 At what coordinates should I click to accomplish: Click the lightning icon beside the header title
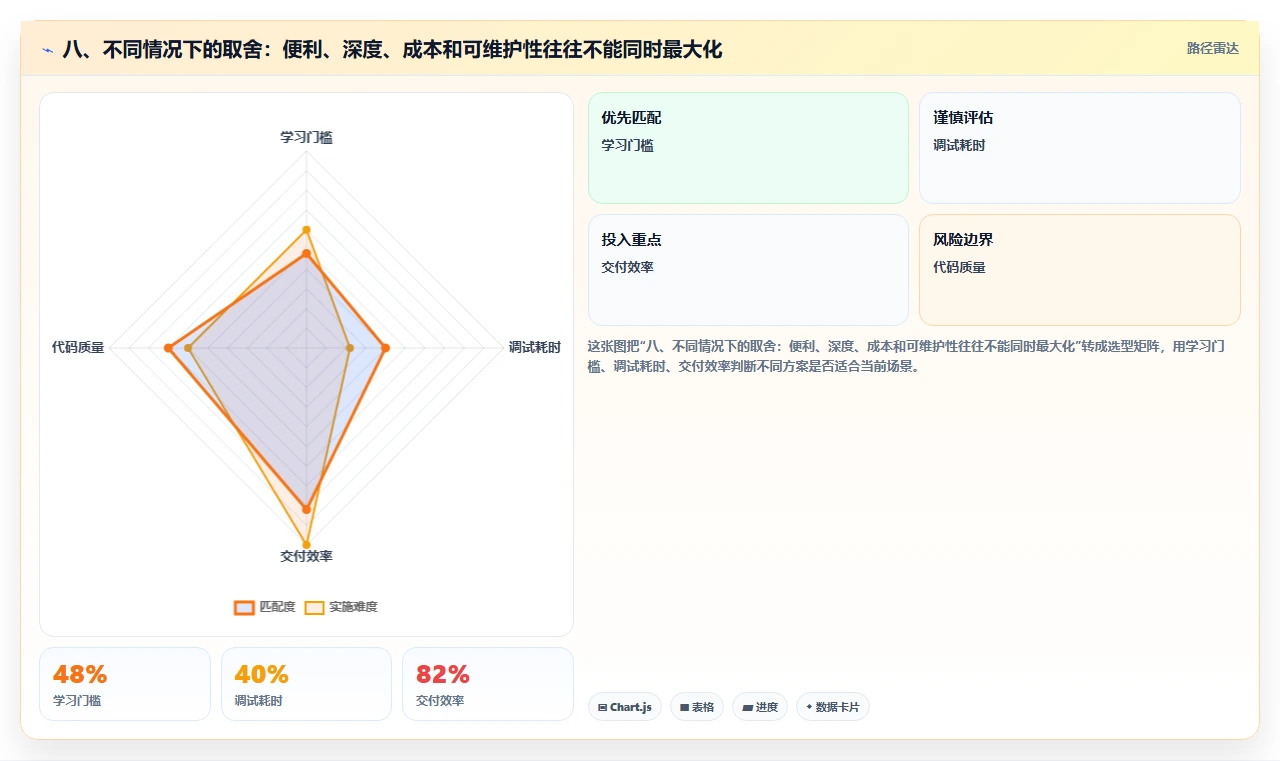tap(47, 49)
